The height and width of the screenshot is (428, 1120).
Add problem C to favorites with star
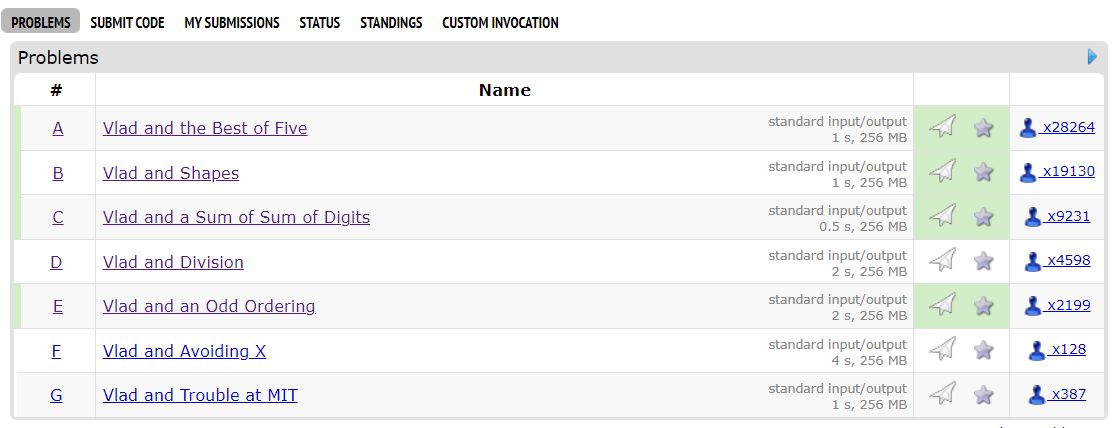coord(984,216)
